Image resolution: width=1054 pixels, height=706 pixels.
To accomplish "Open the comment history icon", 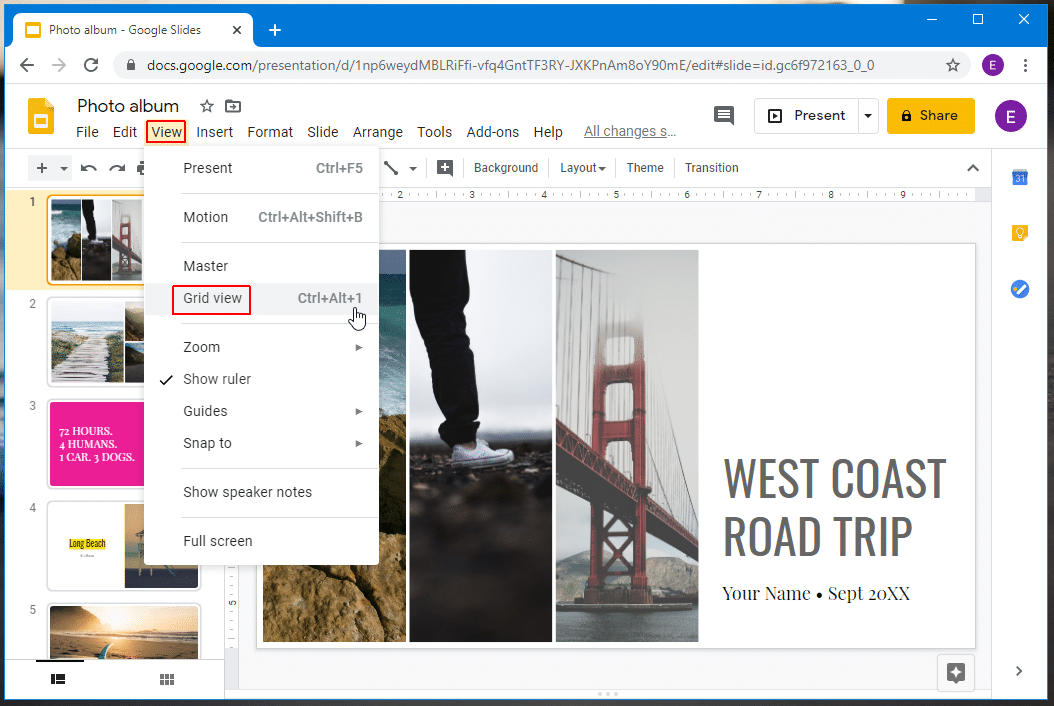I will [x=724, y=115].
